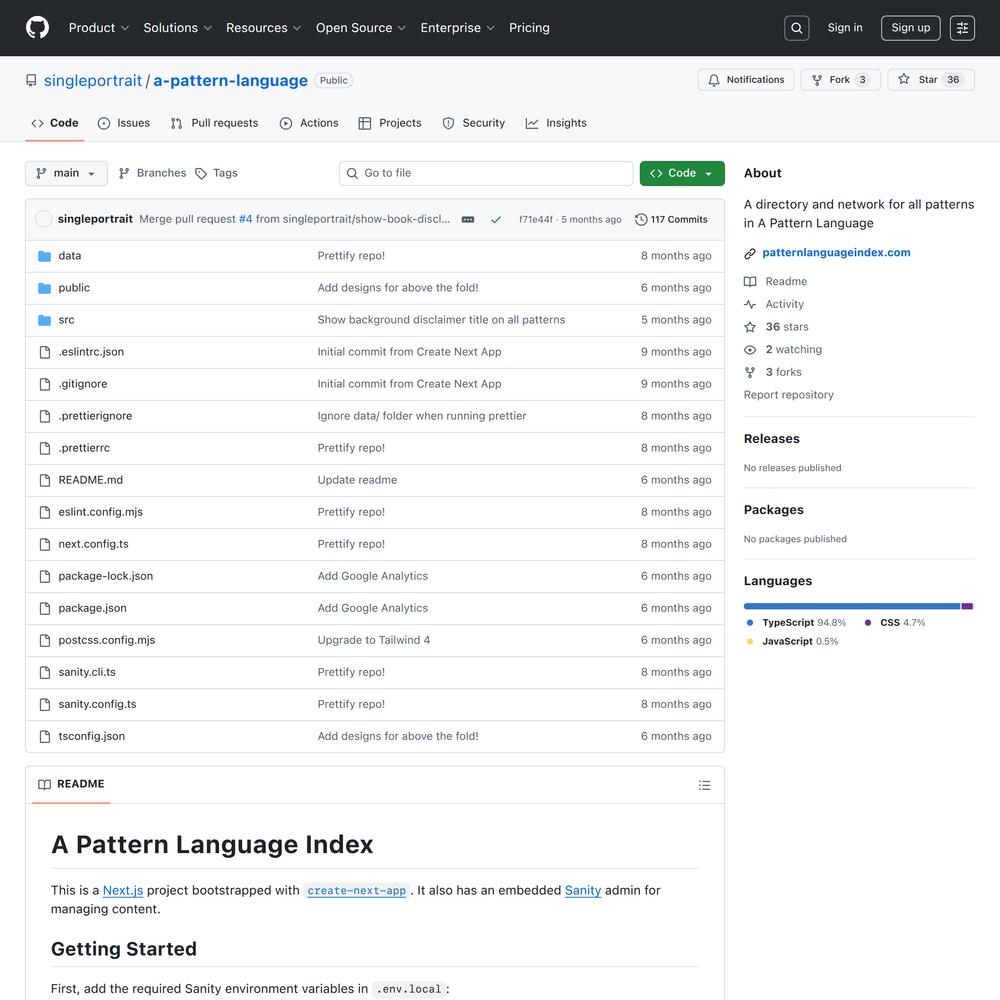This screenshot has width=1000, height=1000.
Task: Open the Pull requests tab
Action: tap(214, 123)
